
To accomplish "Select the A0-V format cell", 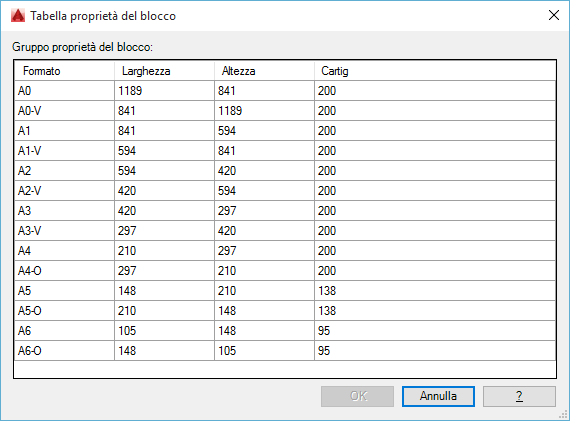I will pos(64,111).
